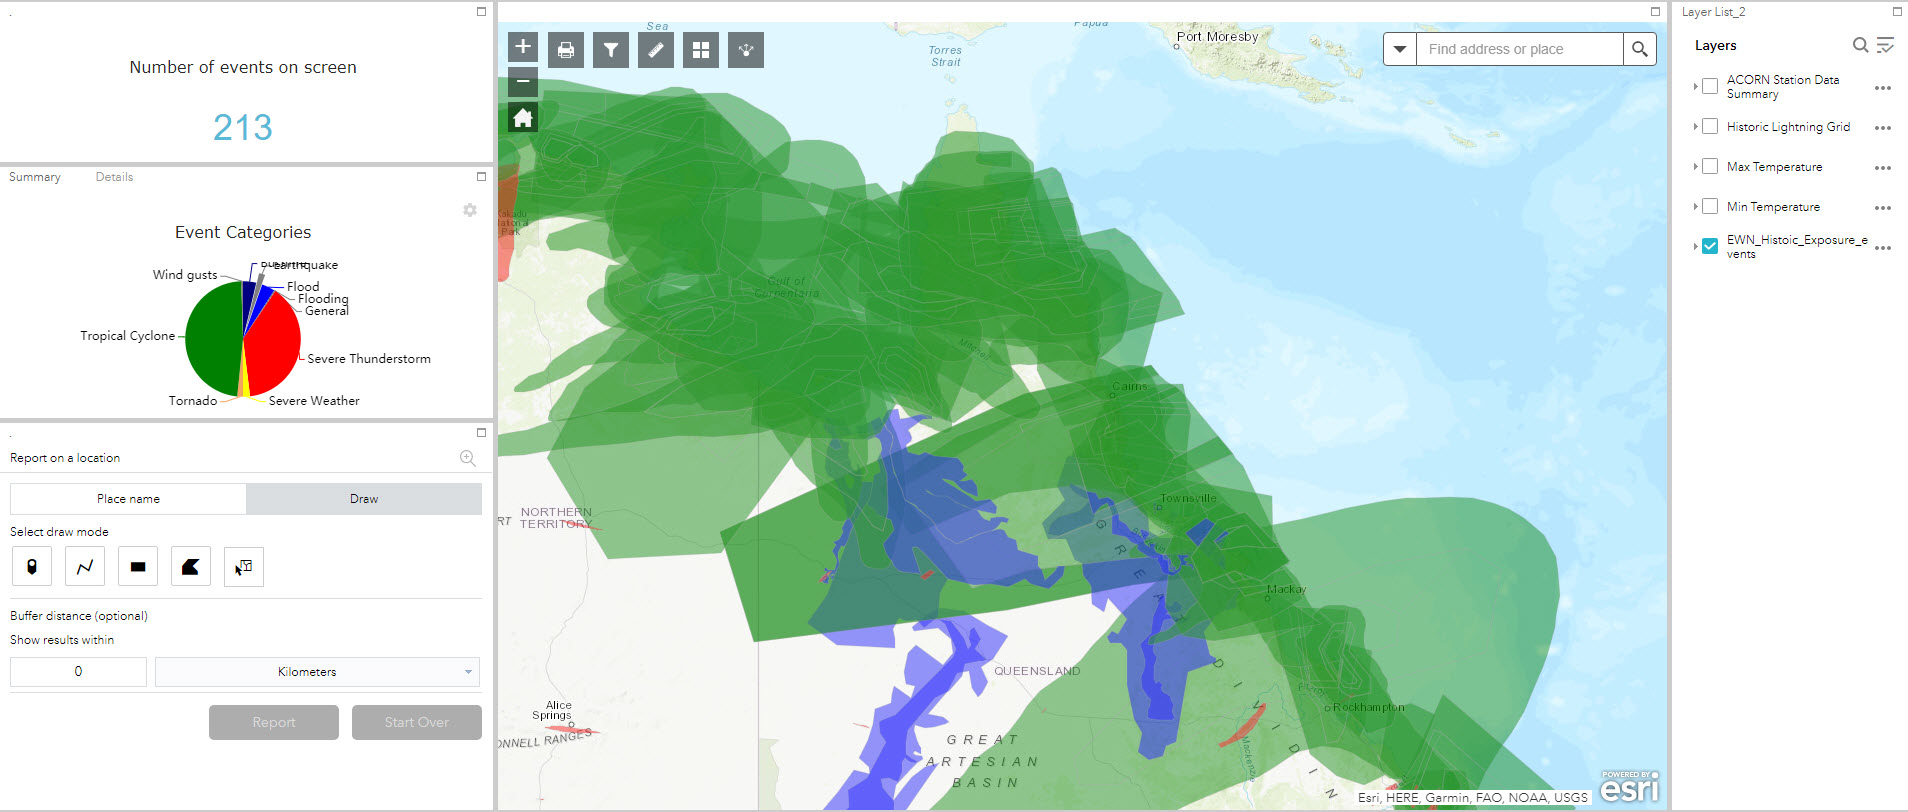Click the Print map icon
1908x812 pixels.
click(566, 50)
